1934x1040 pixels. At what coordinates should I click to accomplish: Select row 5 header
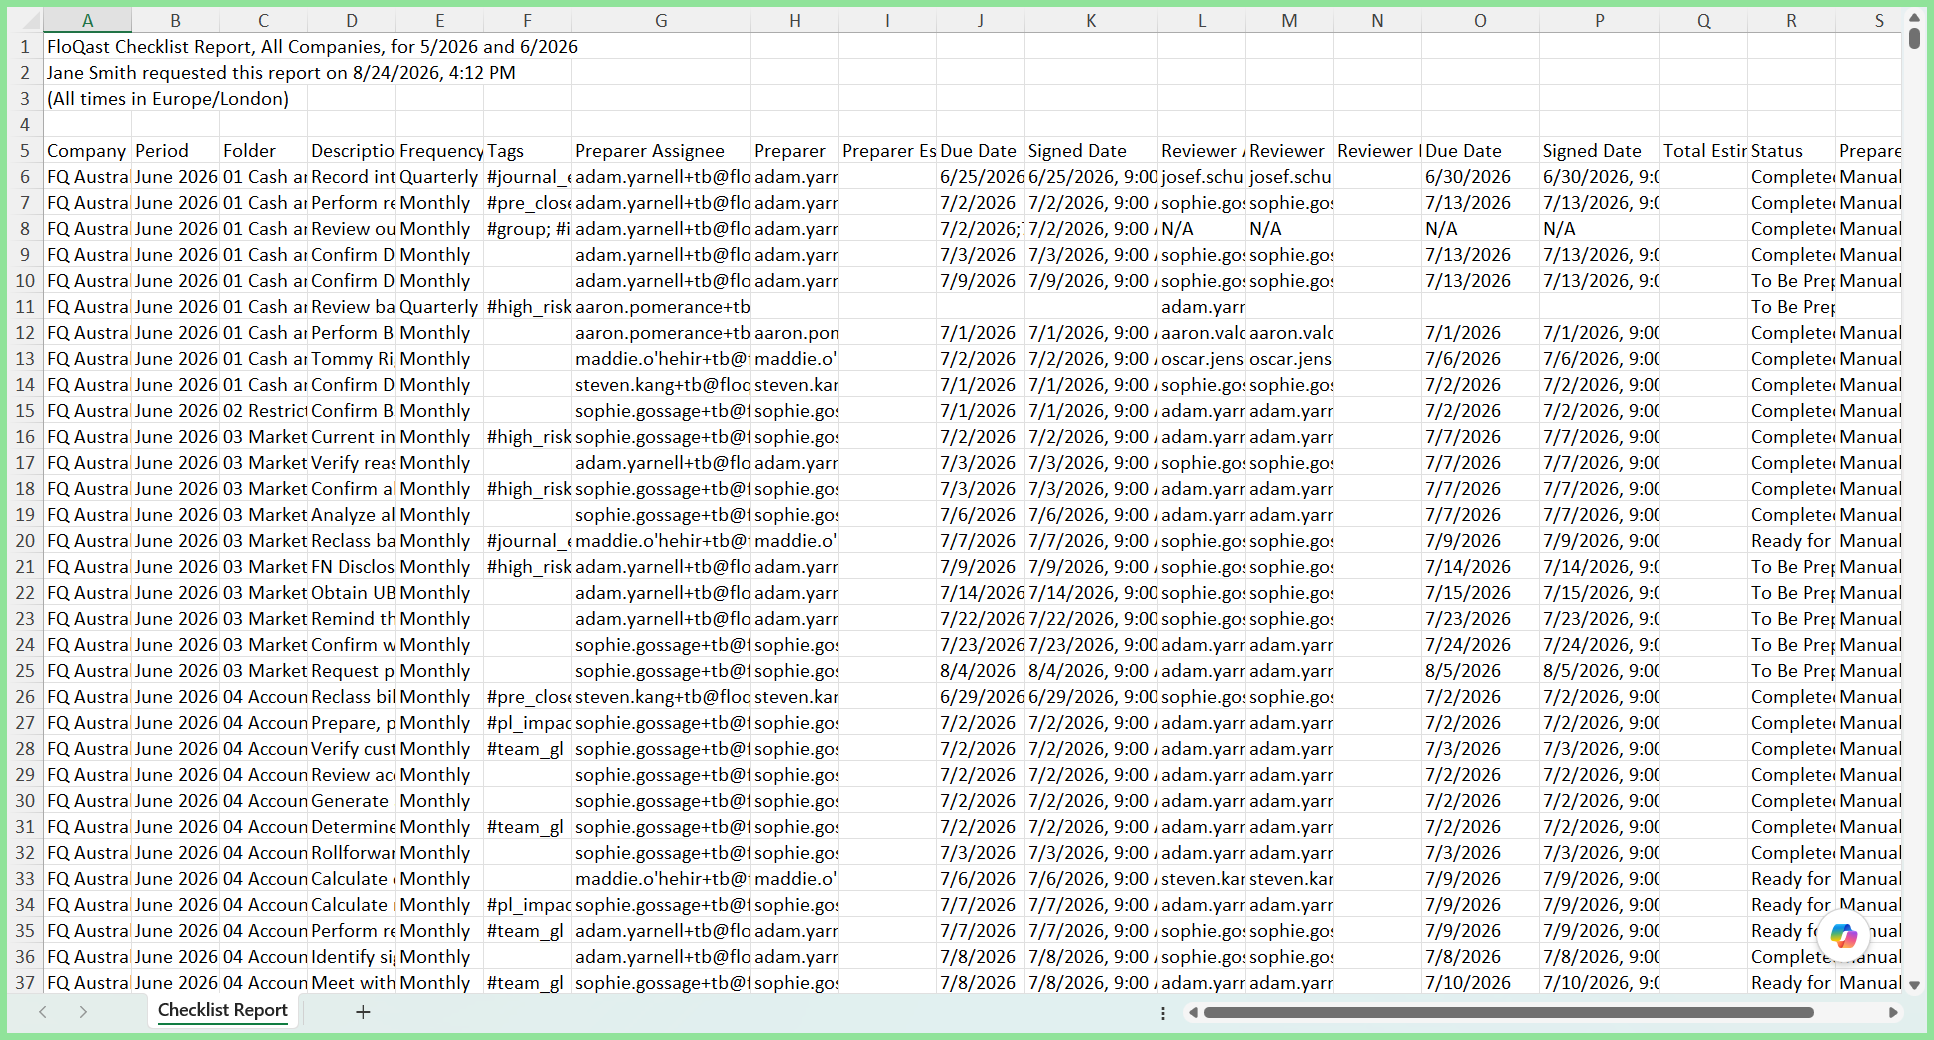[x=25, y=151]
